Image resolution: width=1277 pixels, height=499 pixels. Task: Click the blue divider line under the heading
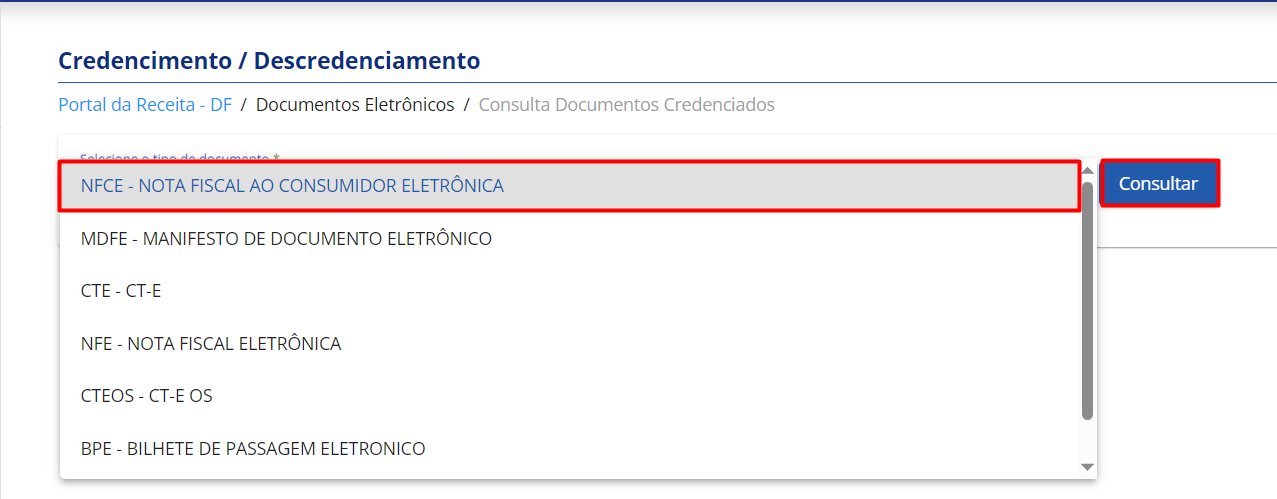click(660, 83)
